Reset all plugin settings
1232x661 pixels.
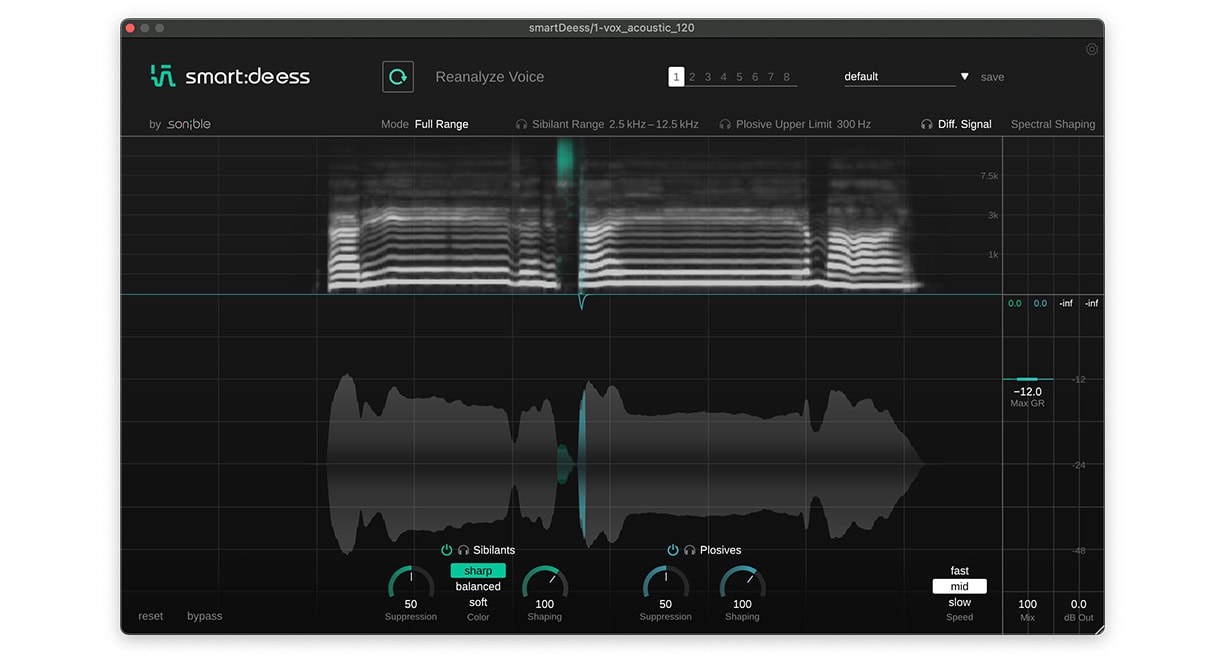[x=151, y=616]
